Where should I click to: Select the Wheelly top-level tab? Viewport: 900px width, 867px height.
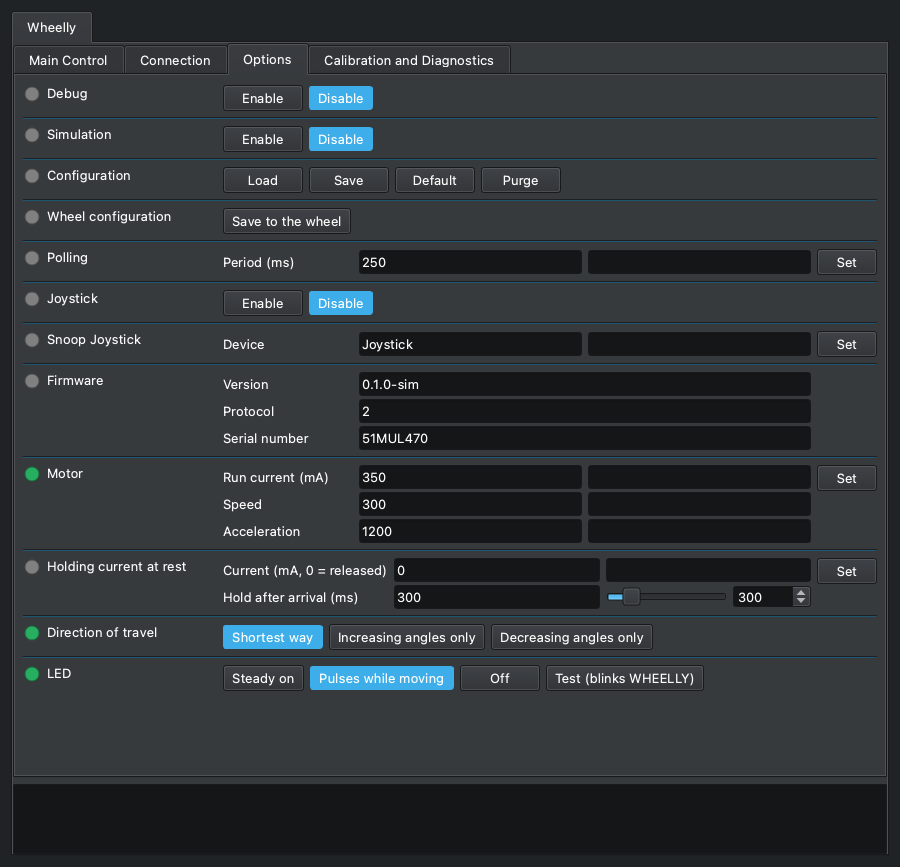click(x=52, y=28)
